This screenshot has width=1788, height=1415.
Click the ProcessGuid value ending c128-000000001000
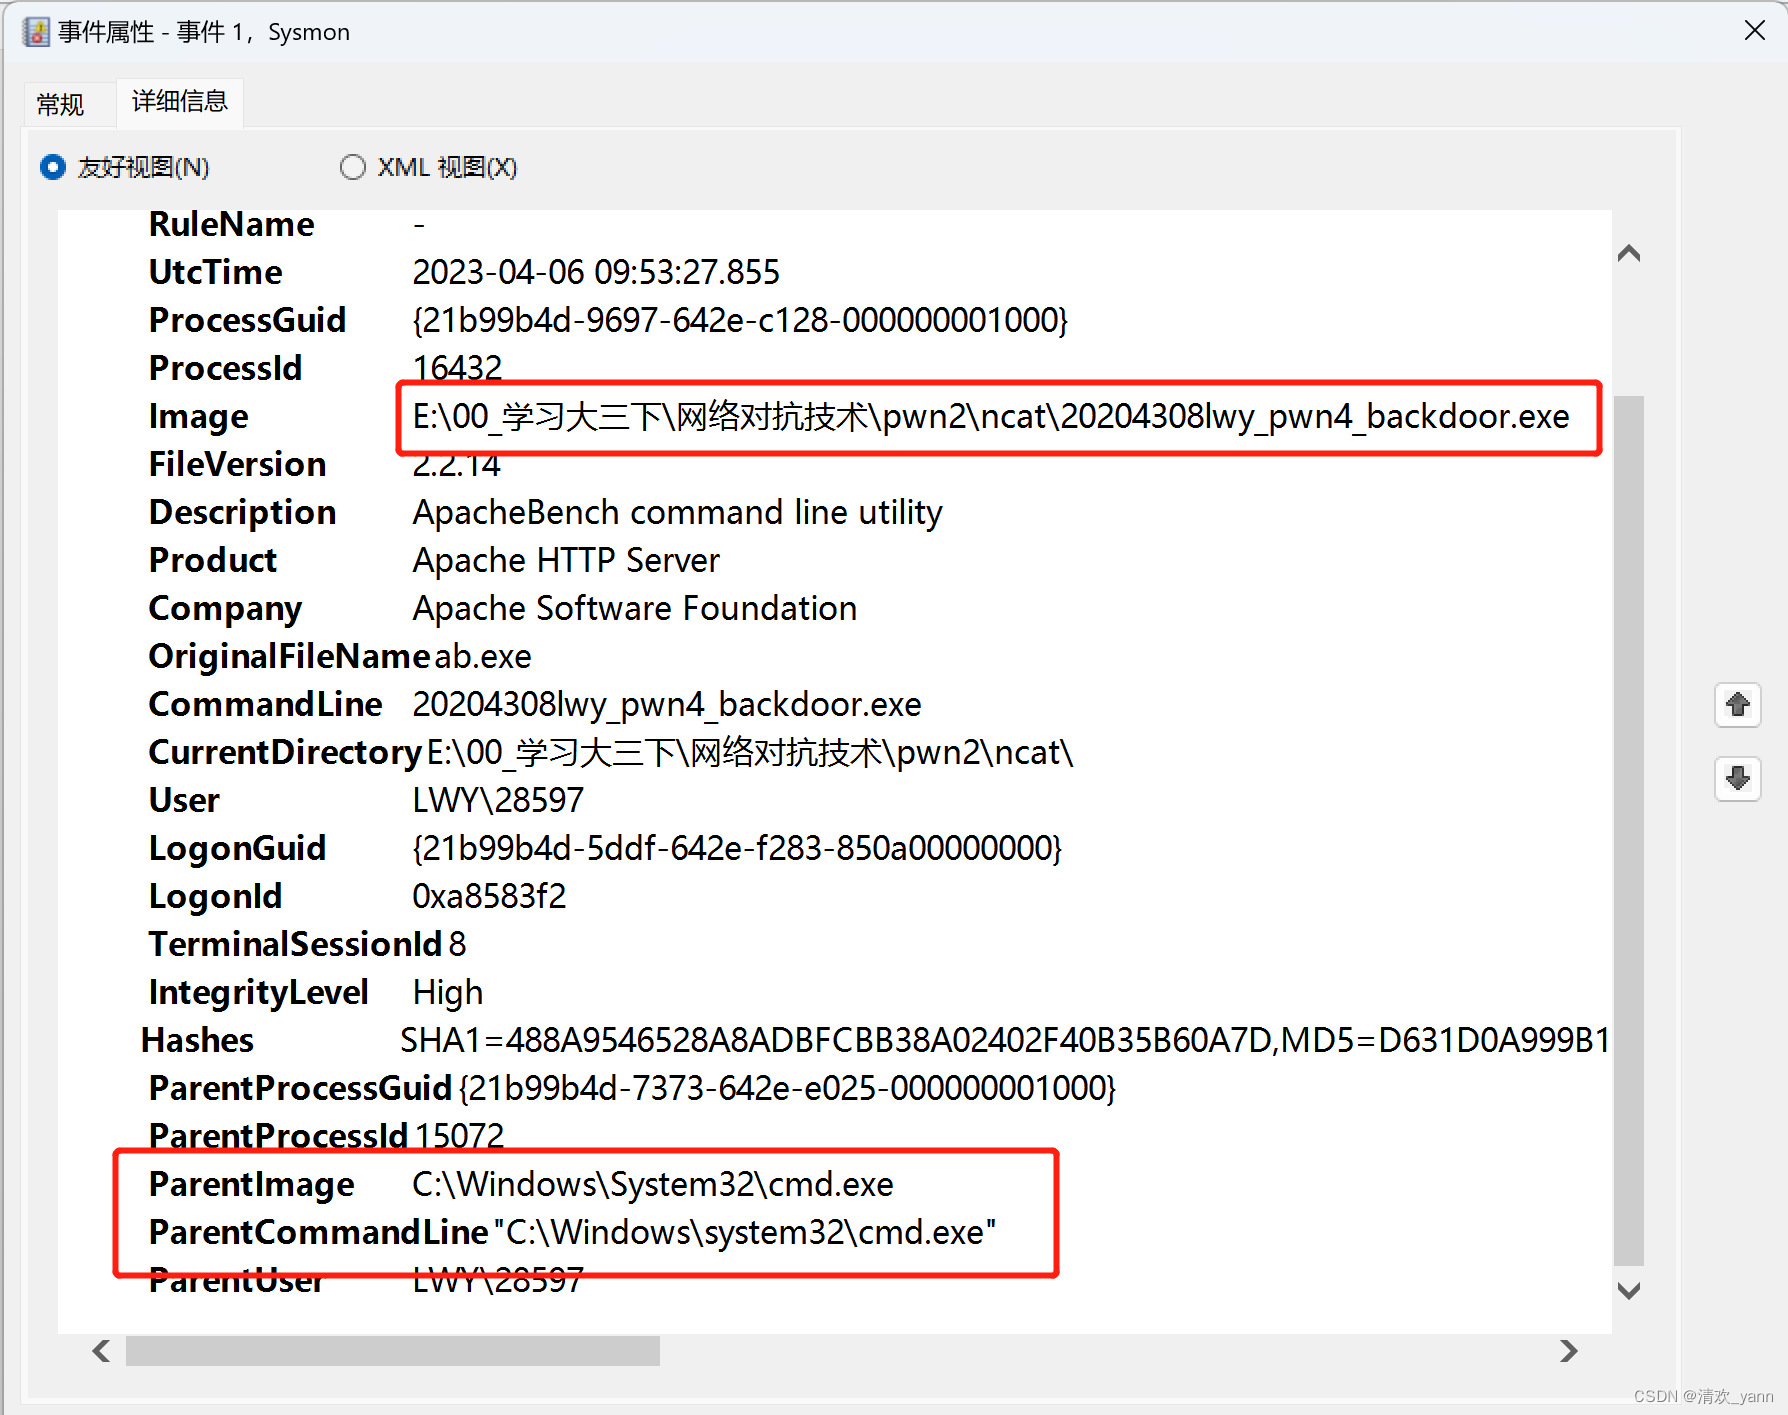click(x=740, y=320)
